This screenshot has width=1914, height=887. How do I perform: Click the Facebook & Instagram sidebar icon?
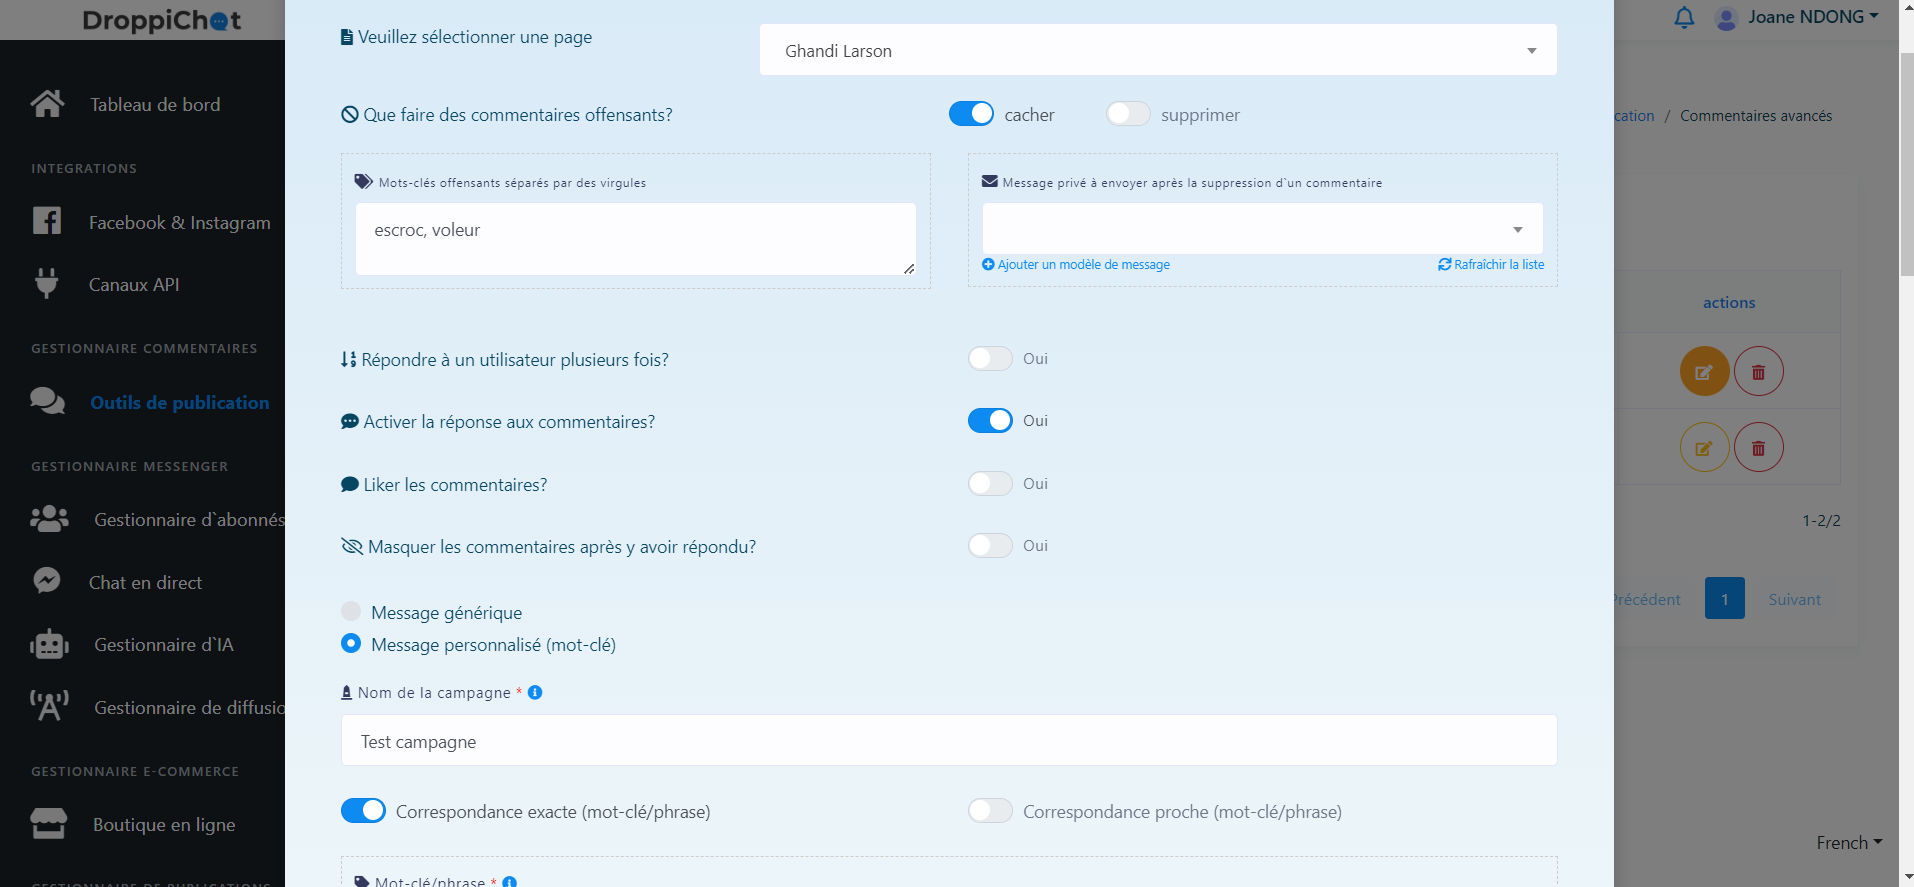pyautogui.click(x=47, y=221)
